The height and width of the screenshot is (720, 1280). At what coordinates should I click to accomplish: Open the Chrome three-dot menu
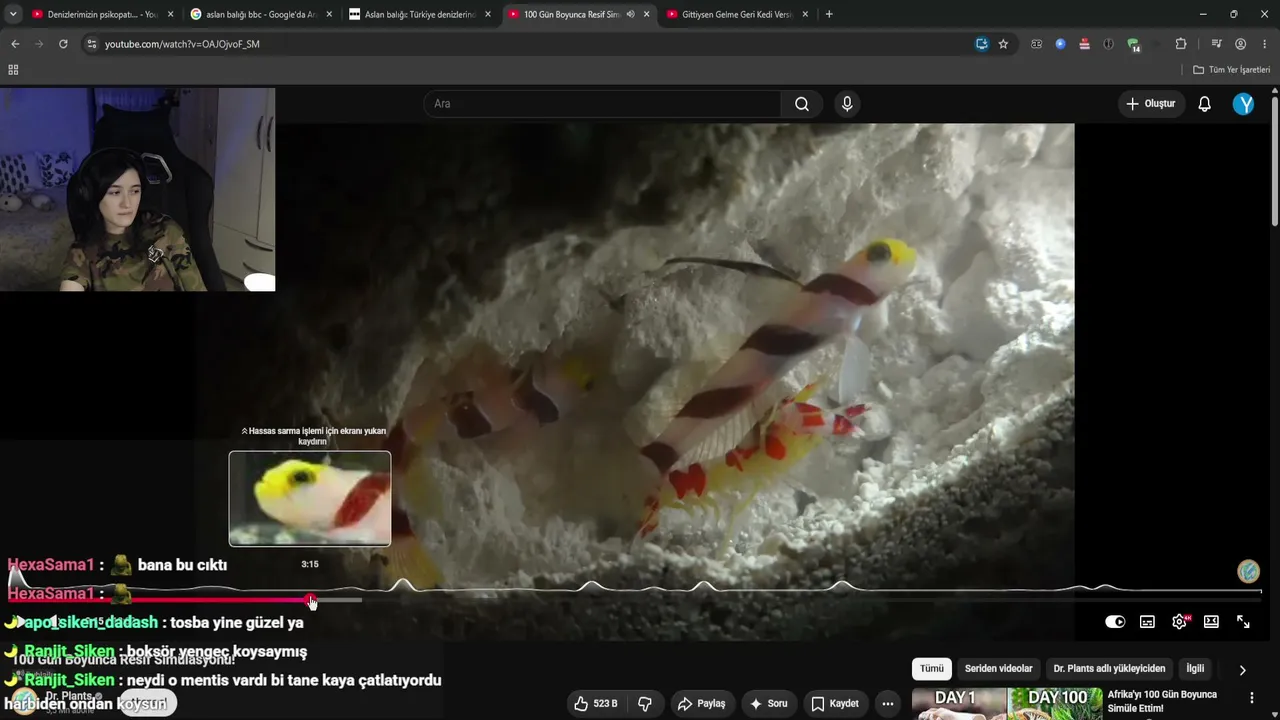pos(1264,44)
